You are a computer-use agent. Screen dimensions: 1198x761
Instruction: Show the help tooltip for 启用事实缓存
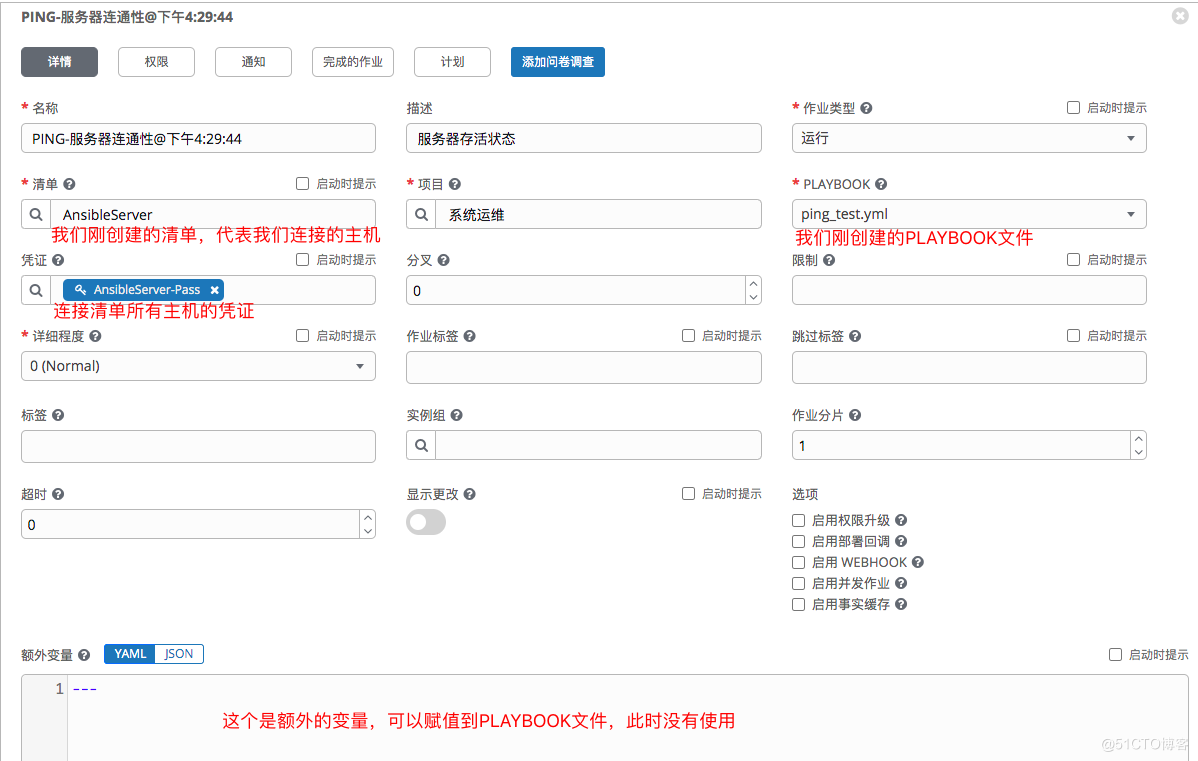click(x=901, y=604)
